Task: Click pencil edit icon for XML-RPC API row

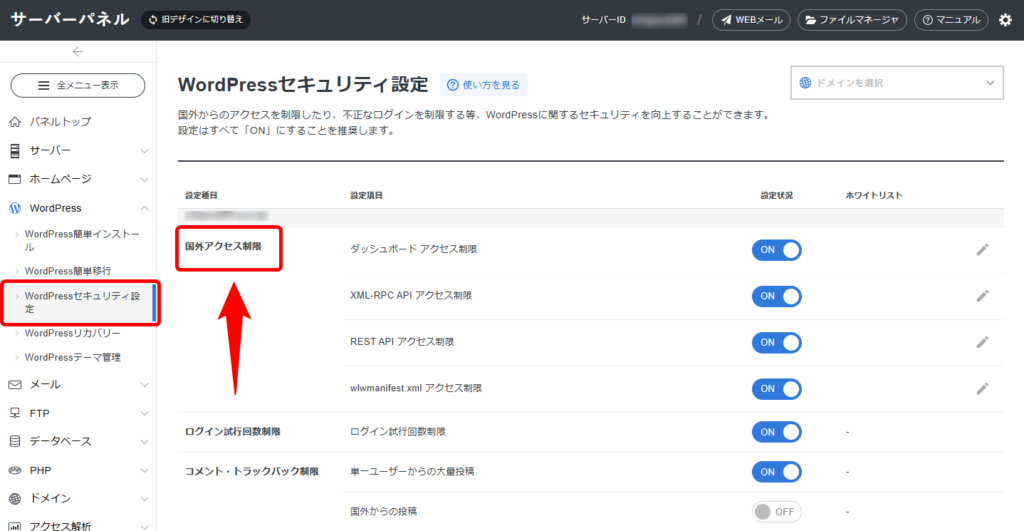Action: (982, 296)
